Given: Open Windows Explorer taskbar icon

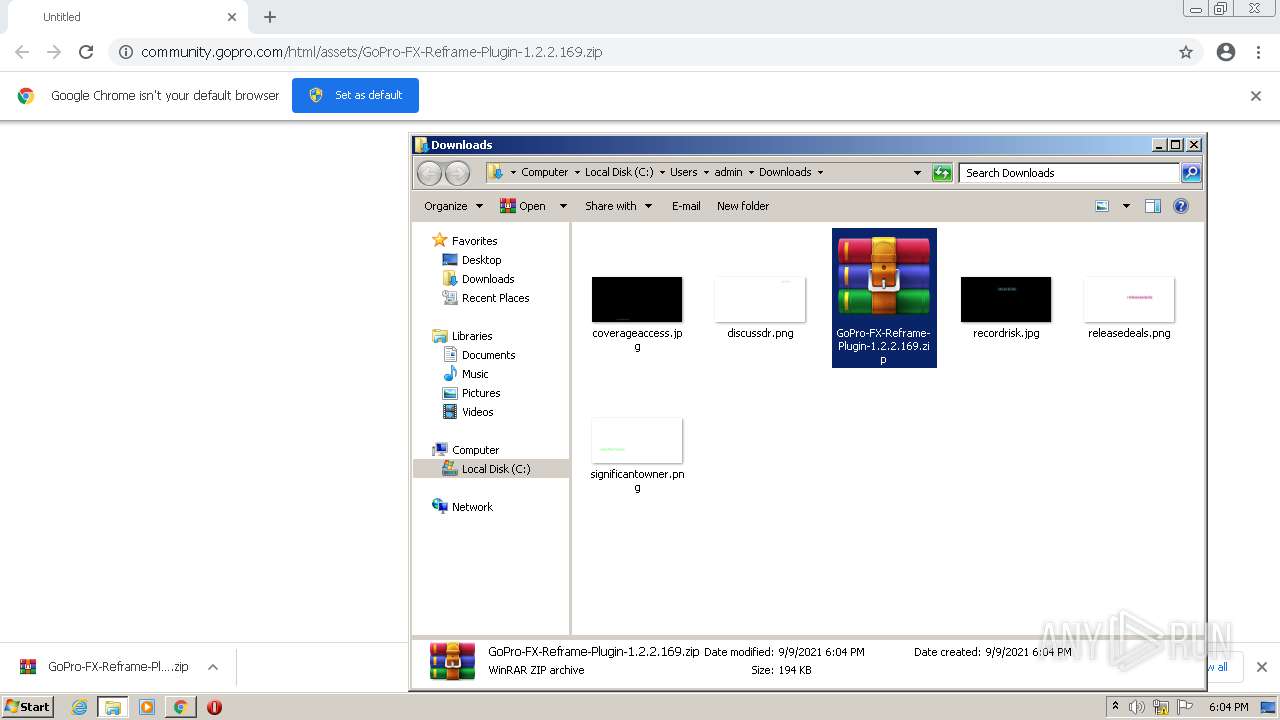Looking at the screenshot, I should pos(113,707).
